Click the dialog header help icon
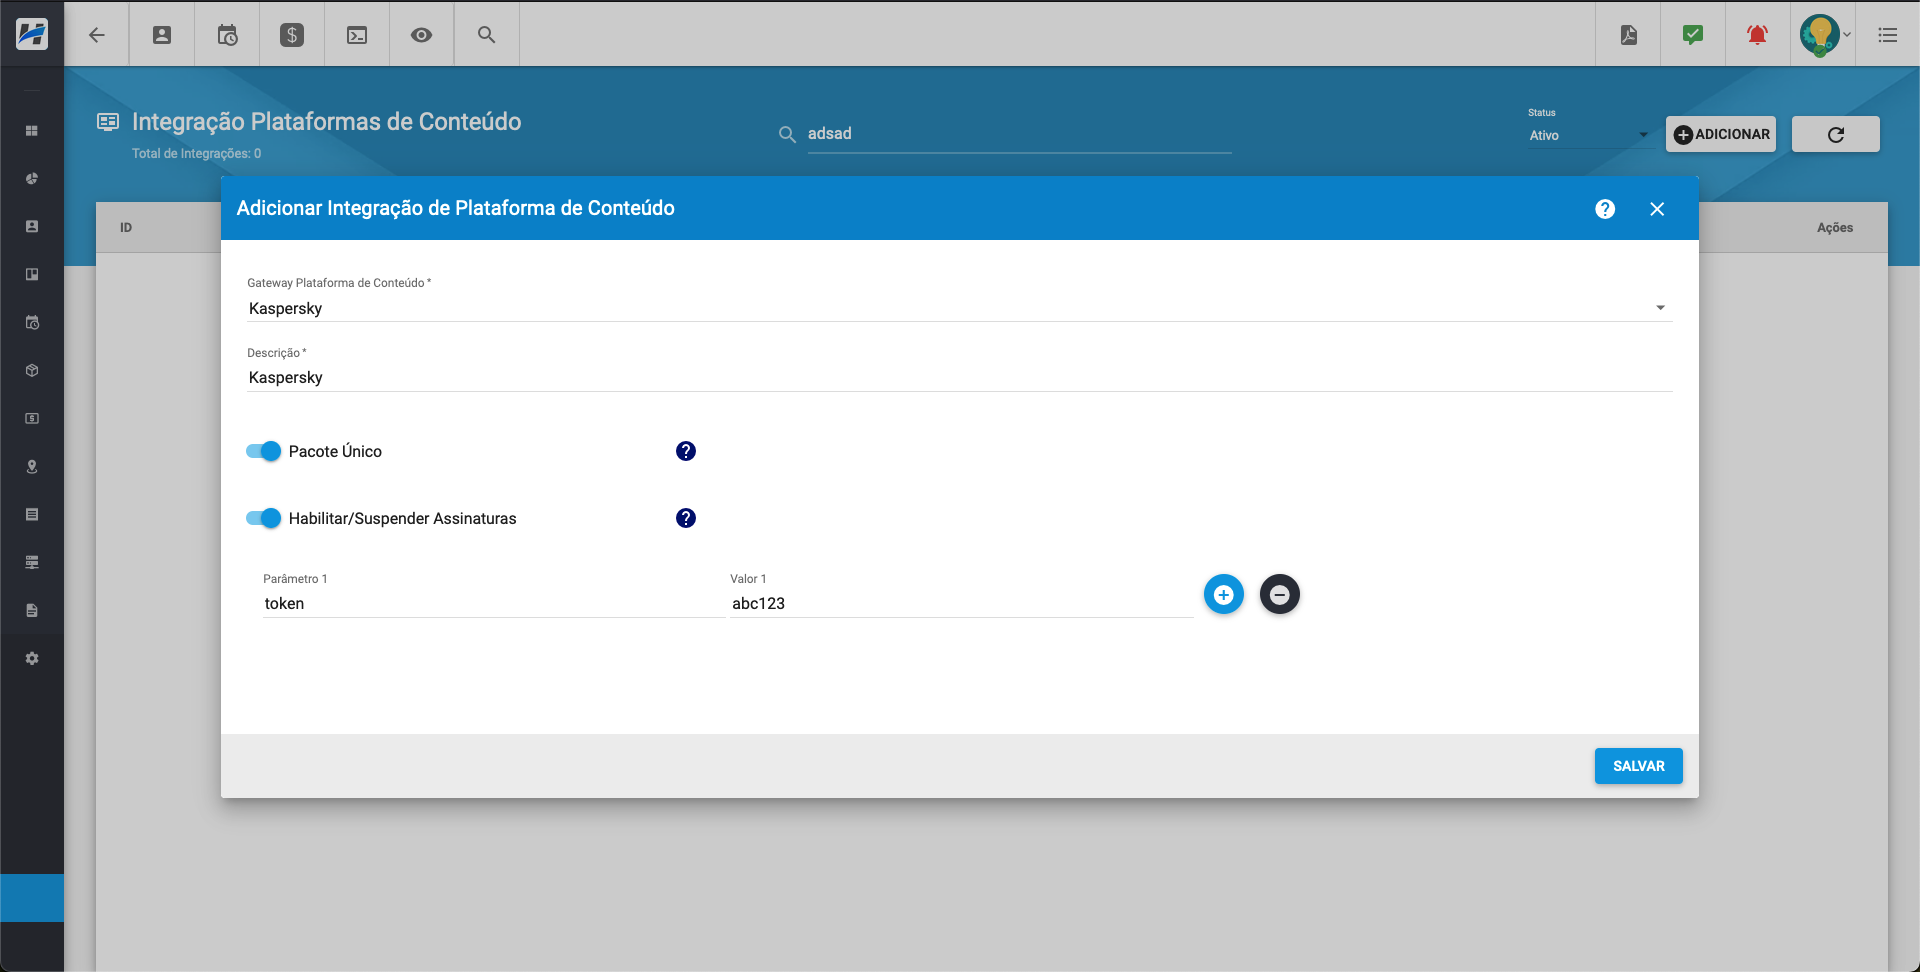The image size is (1920, 972). coord(1605,209)
